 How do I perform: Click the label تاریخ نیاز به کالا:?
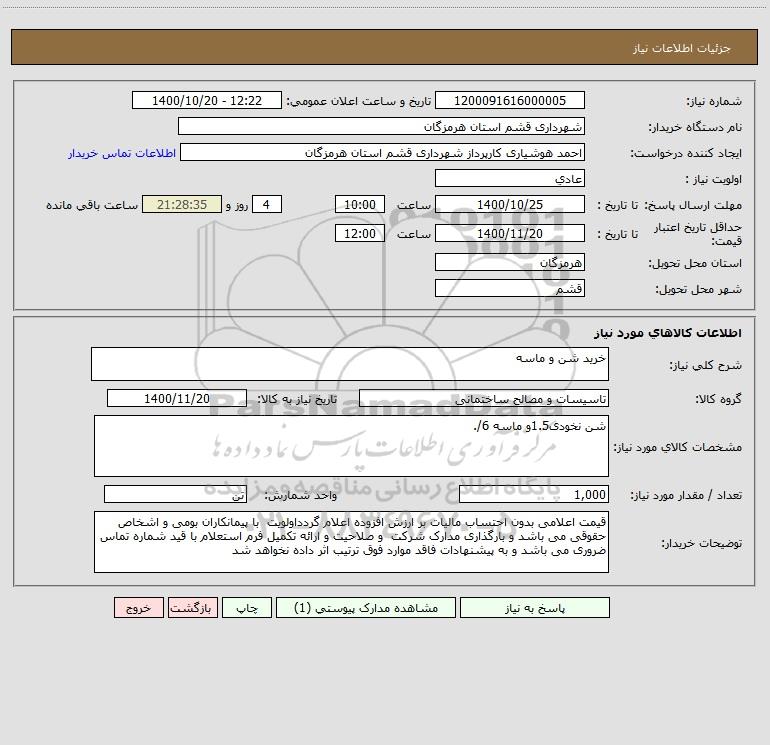tap(297, 399)
